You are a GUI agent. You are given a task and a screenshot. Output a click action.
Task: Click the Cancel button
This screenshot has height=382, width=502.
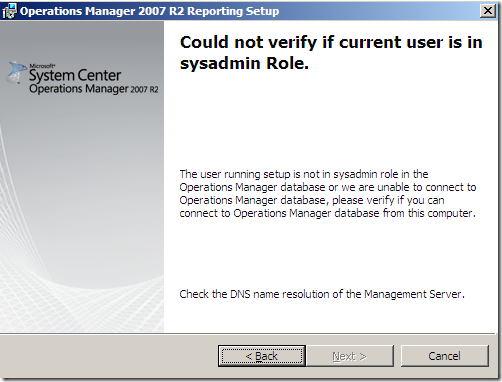[444, 356]
